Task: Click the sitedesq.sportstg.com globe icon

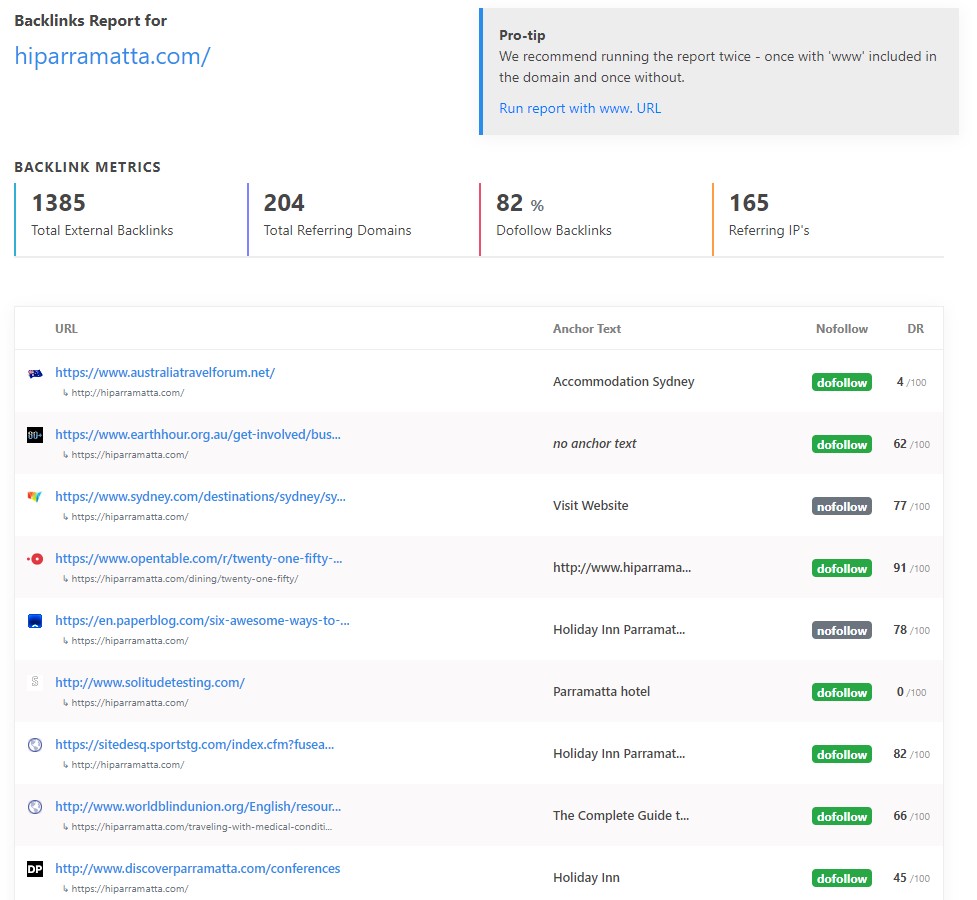Action: [35, 745]
